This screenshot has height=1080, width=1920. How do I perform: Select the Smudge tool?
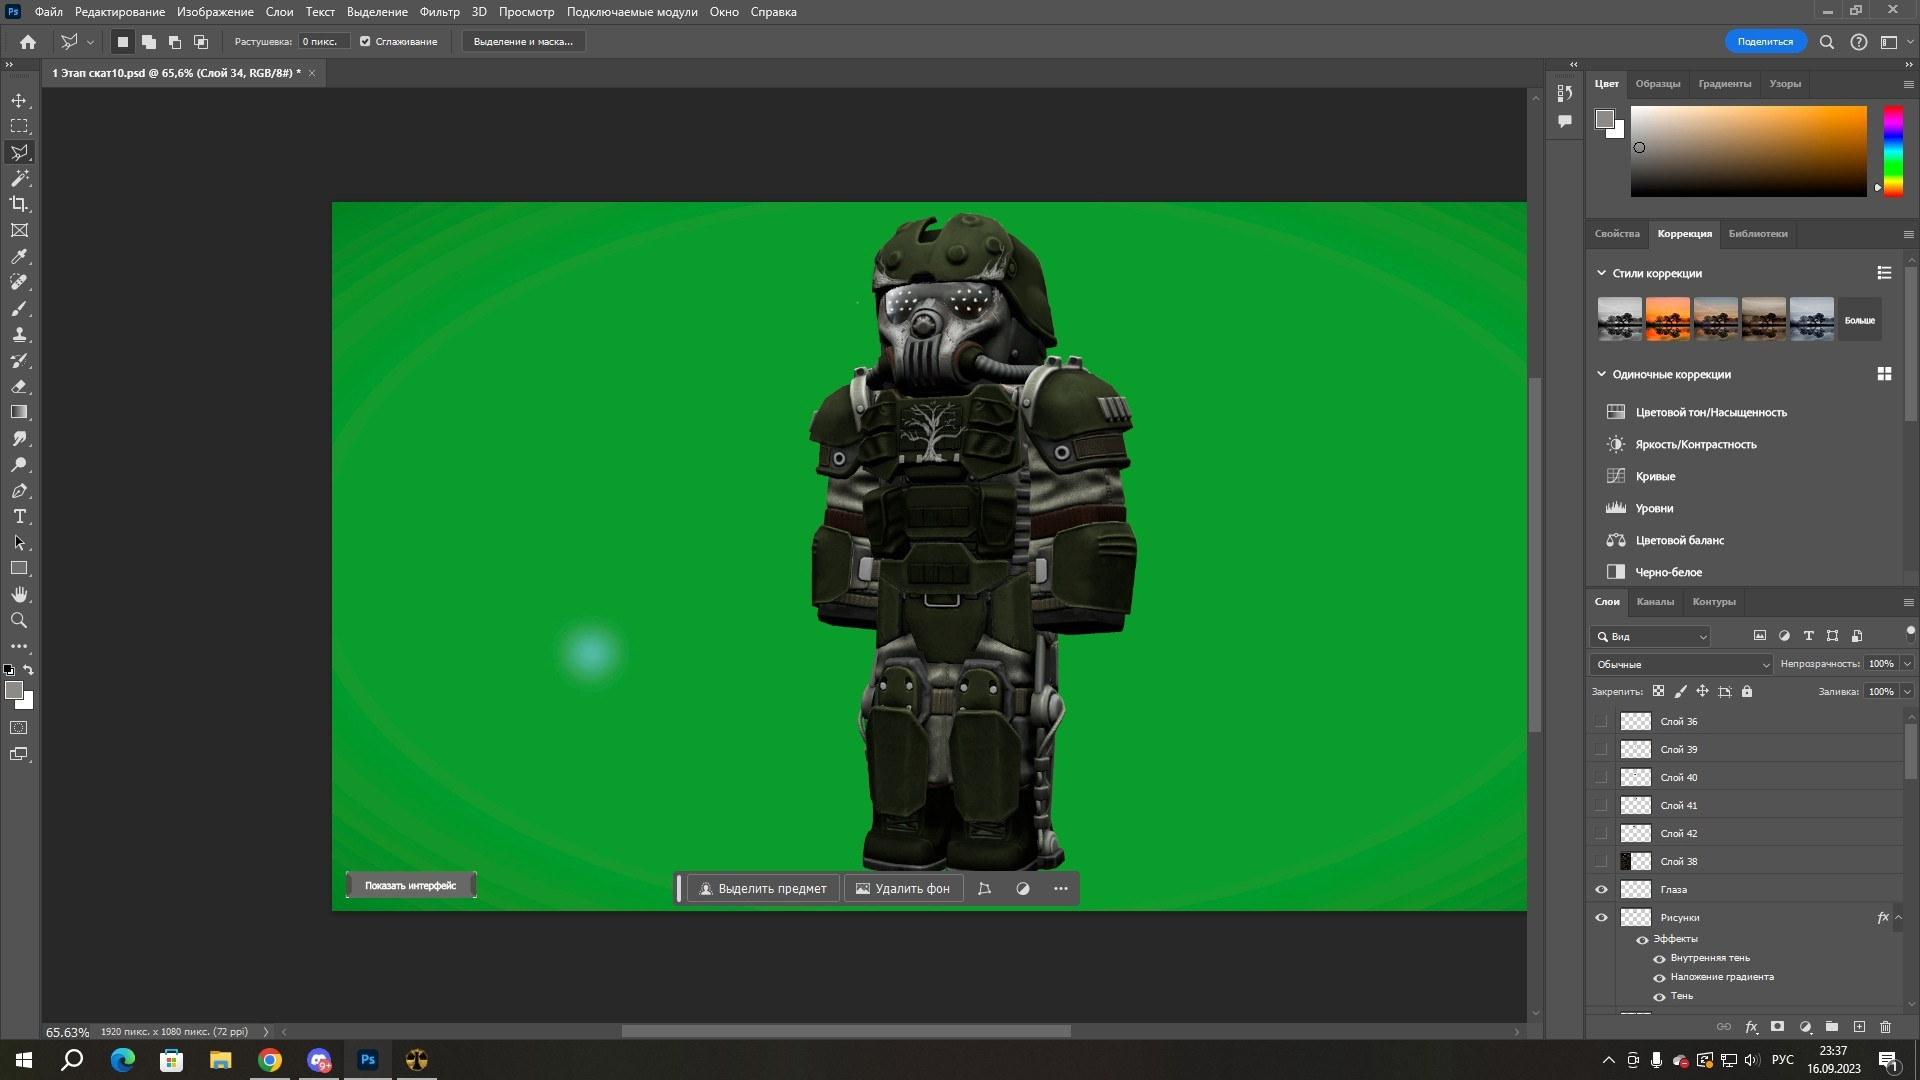click(x=19, y=438)
